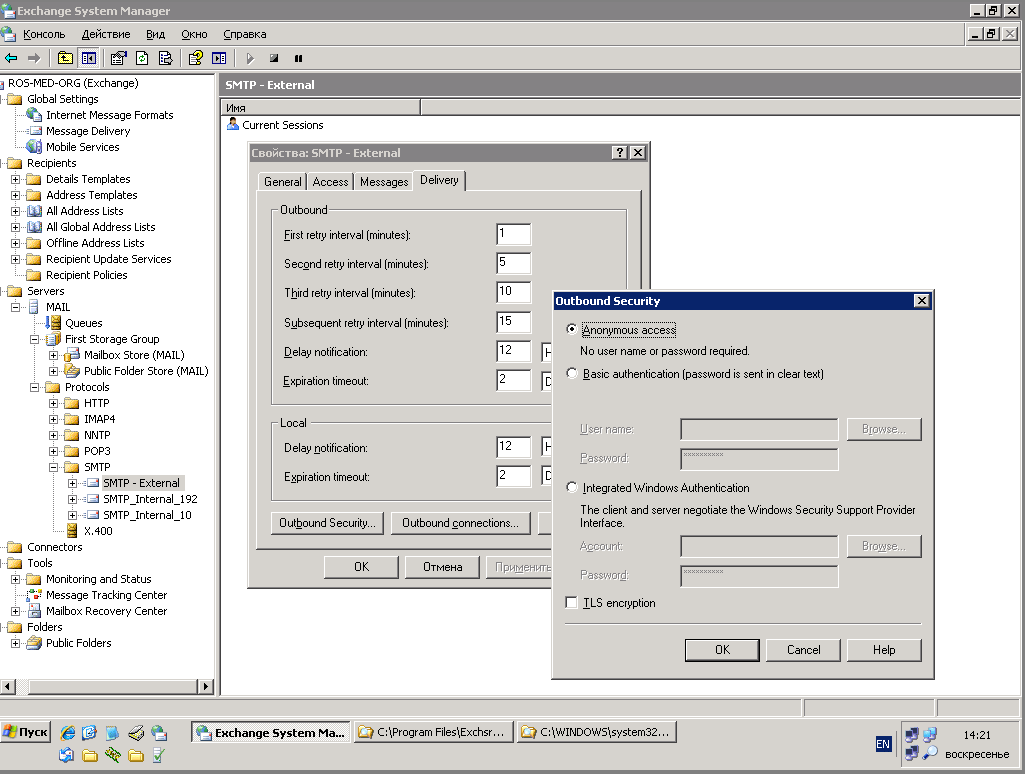Click the Export list toolbar icon
1025x774 pixels.
[166, 58]
